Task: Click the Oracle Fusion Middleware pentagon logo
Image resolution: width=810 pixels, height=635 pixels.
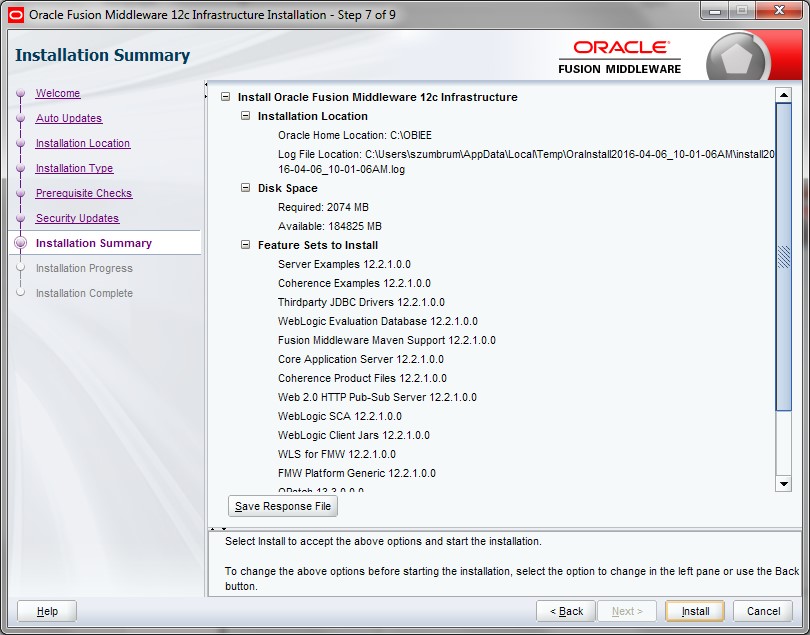Action: click(738, 59)
